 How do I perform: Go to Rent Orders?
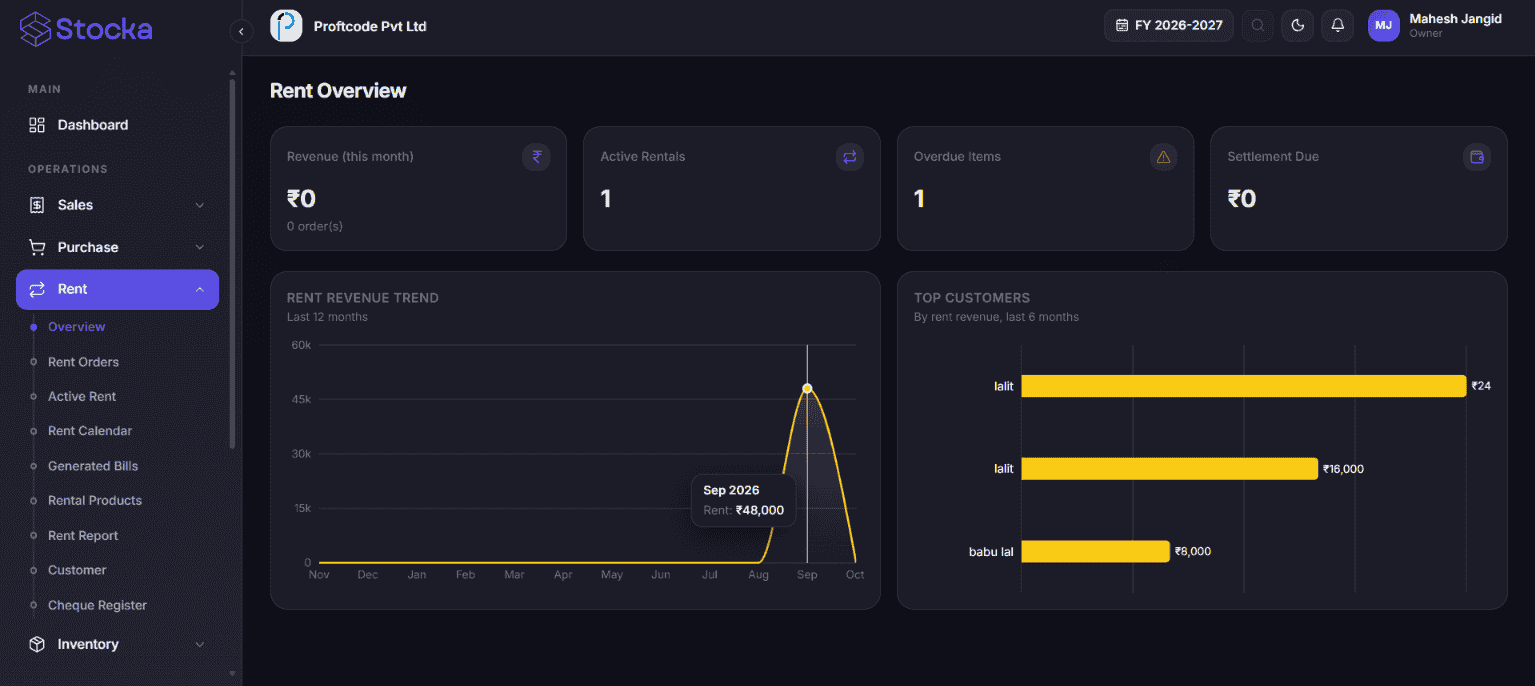click(x=83, y=362)
